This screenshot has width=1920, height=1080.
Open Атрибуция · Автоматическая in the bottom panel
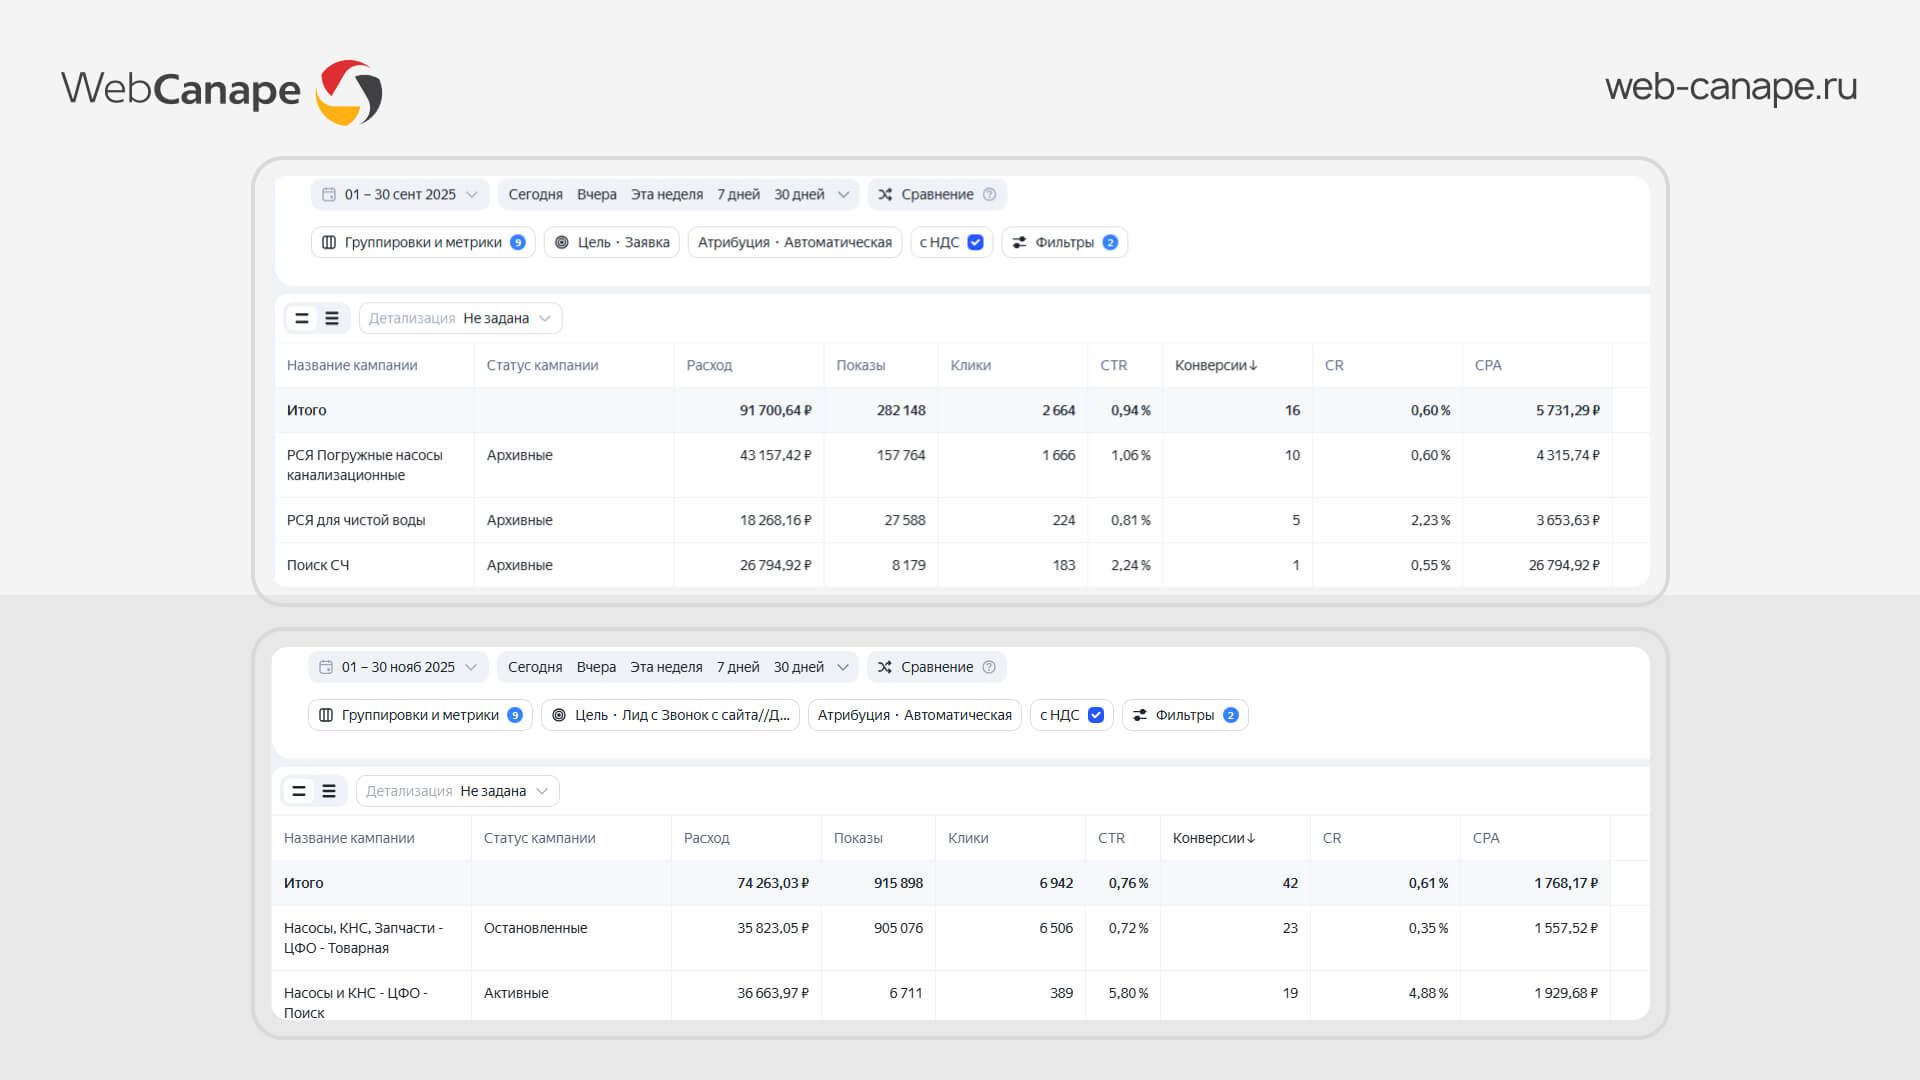coord(914,715)
